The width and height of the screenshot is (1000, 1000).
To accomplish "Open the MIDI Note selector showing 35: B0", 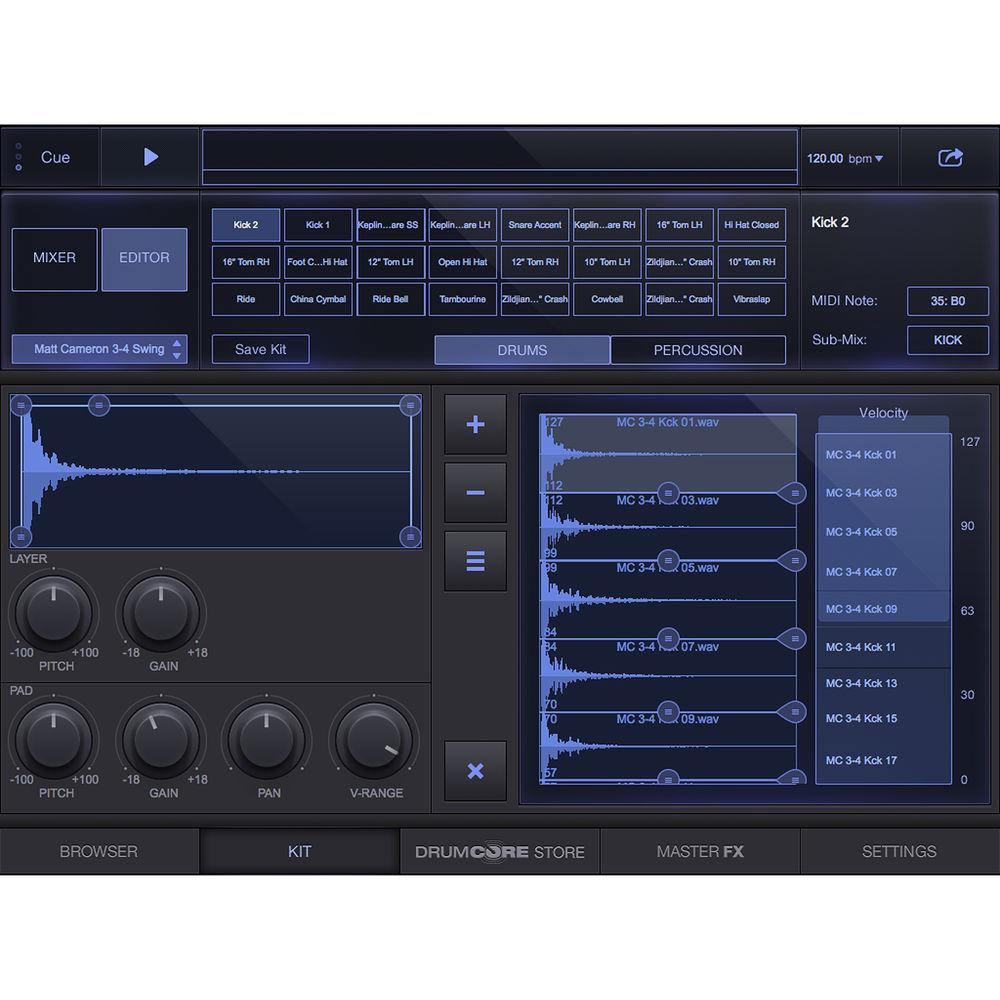I will (948, 301).
